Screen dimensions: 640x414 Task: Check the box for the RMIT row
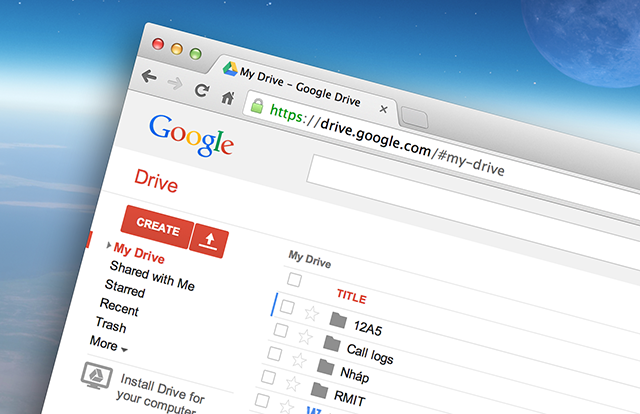coord(268,377)
